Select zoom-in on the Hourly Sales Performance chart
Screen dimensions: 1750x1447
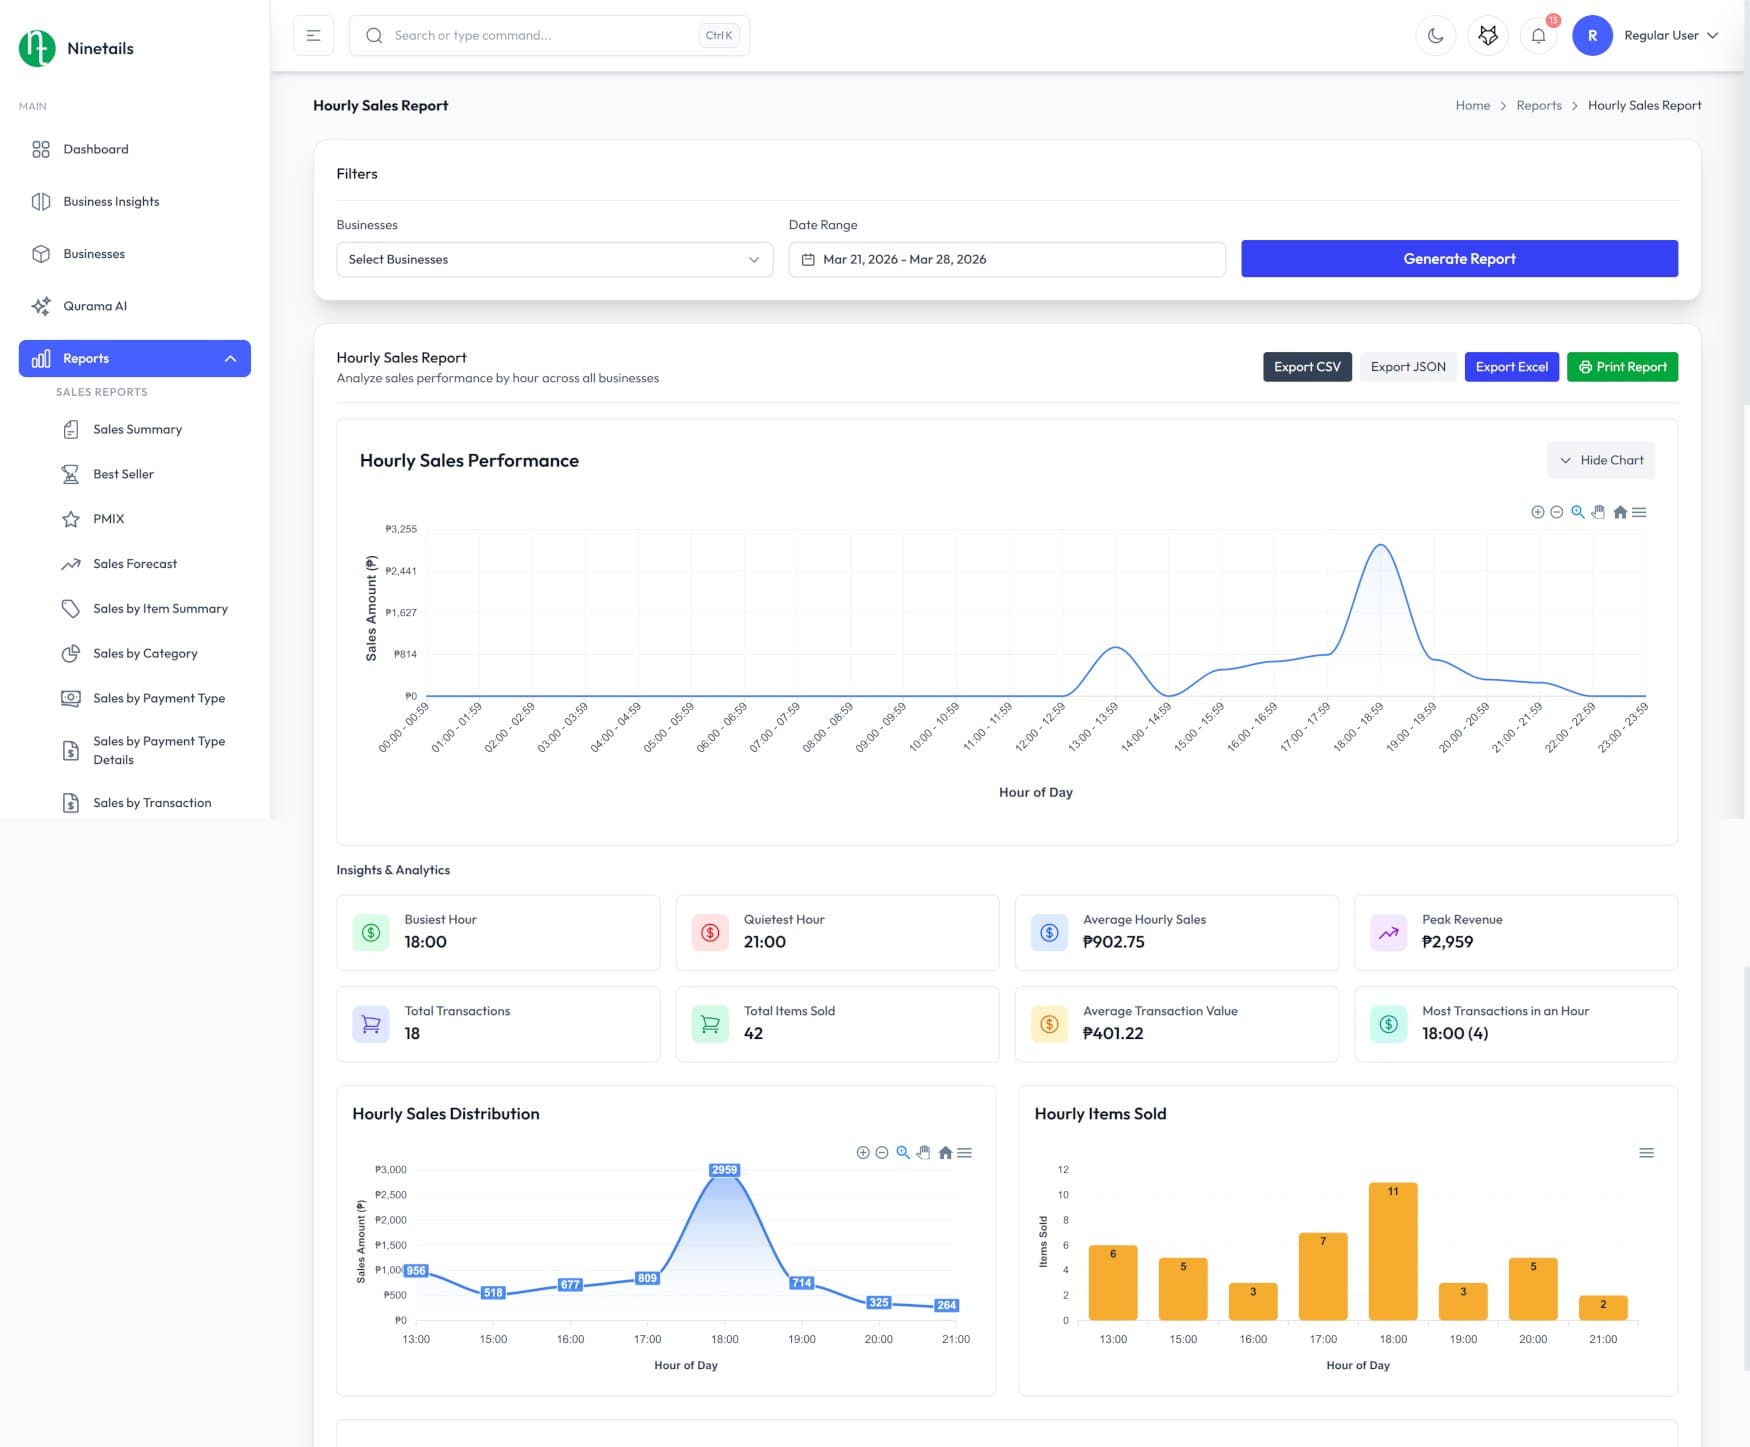(1538, 512)
